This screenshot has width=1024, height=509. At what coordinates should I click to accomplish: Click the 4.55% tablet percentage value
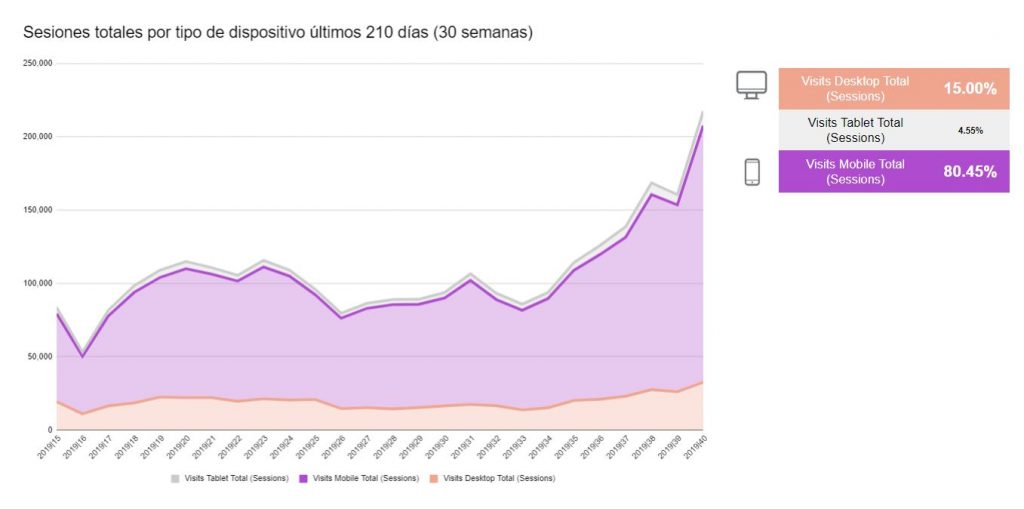pyautogui.click(x=970, y=131)
